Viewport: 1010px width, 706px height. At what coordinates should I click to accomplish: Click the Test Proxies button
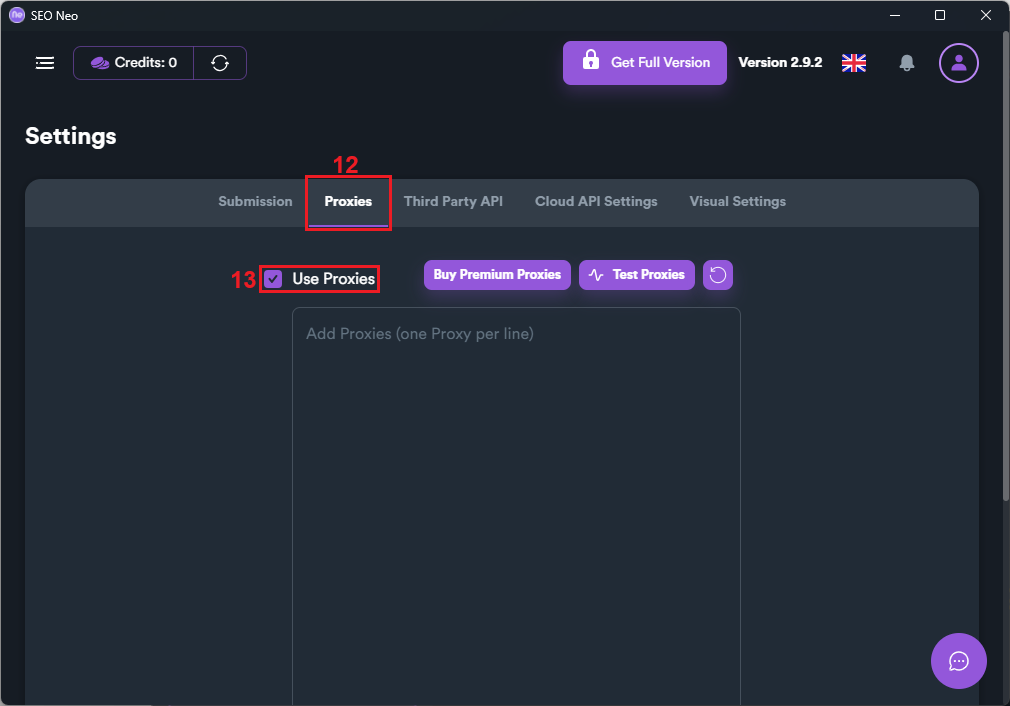(636, 275)
